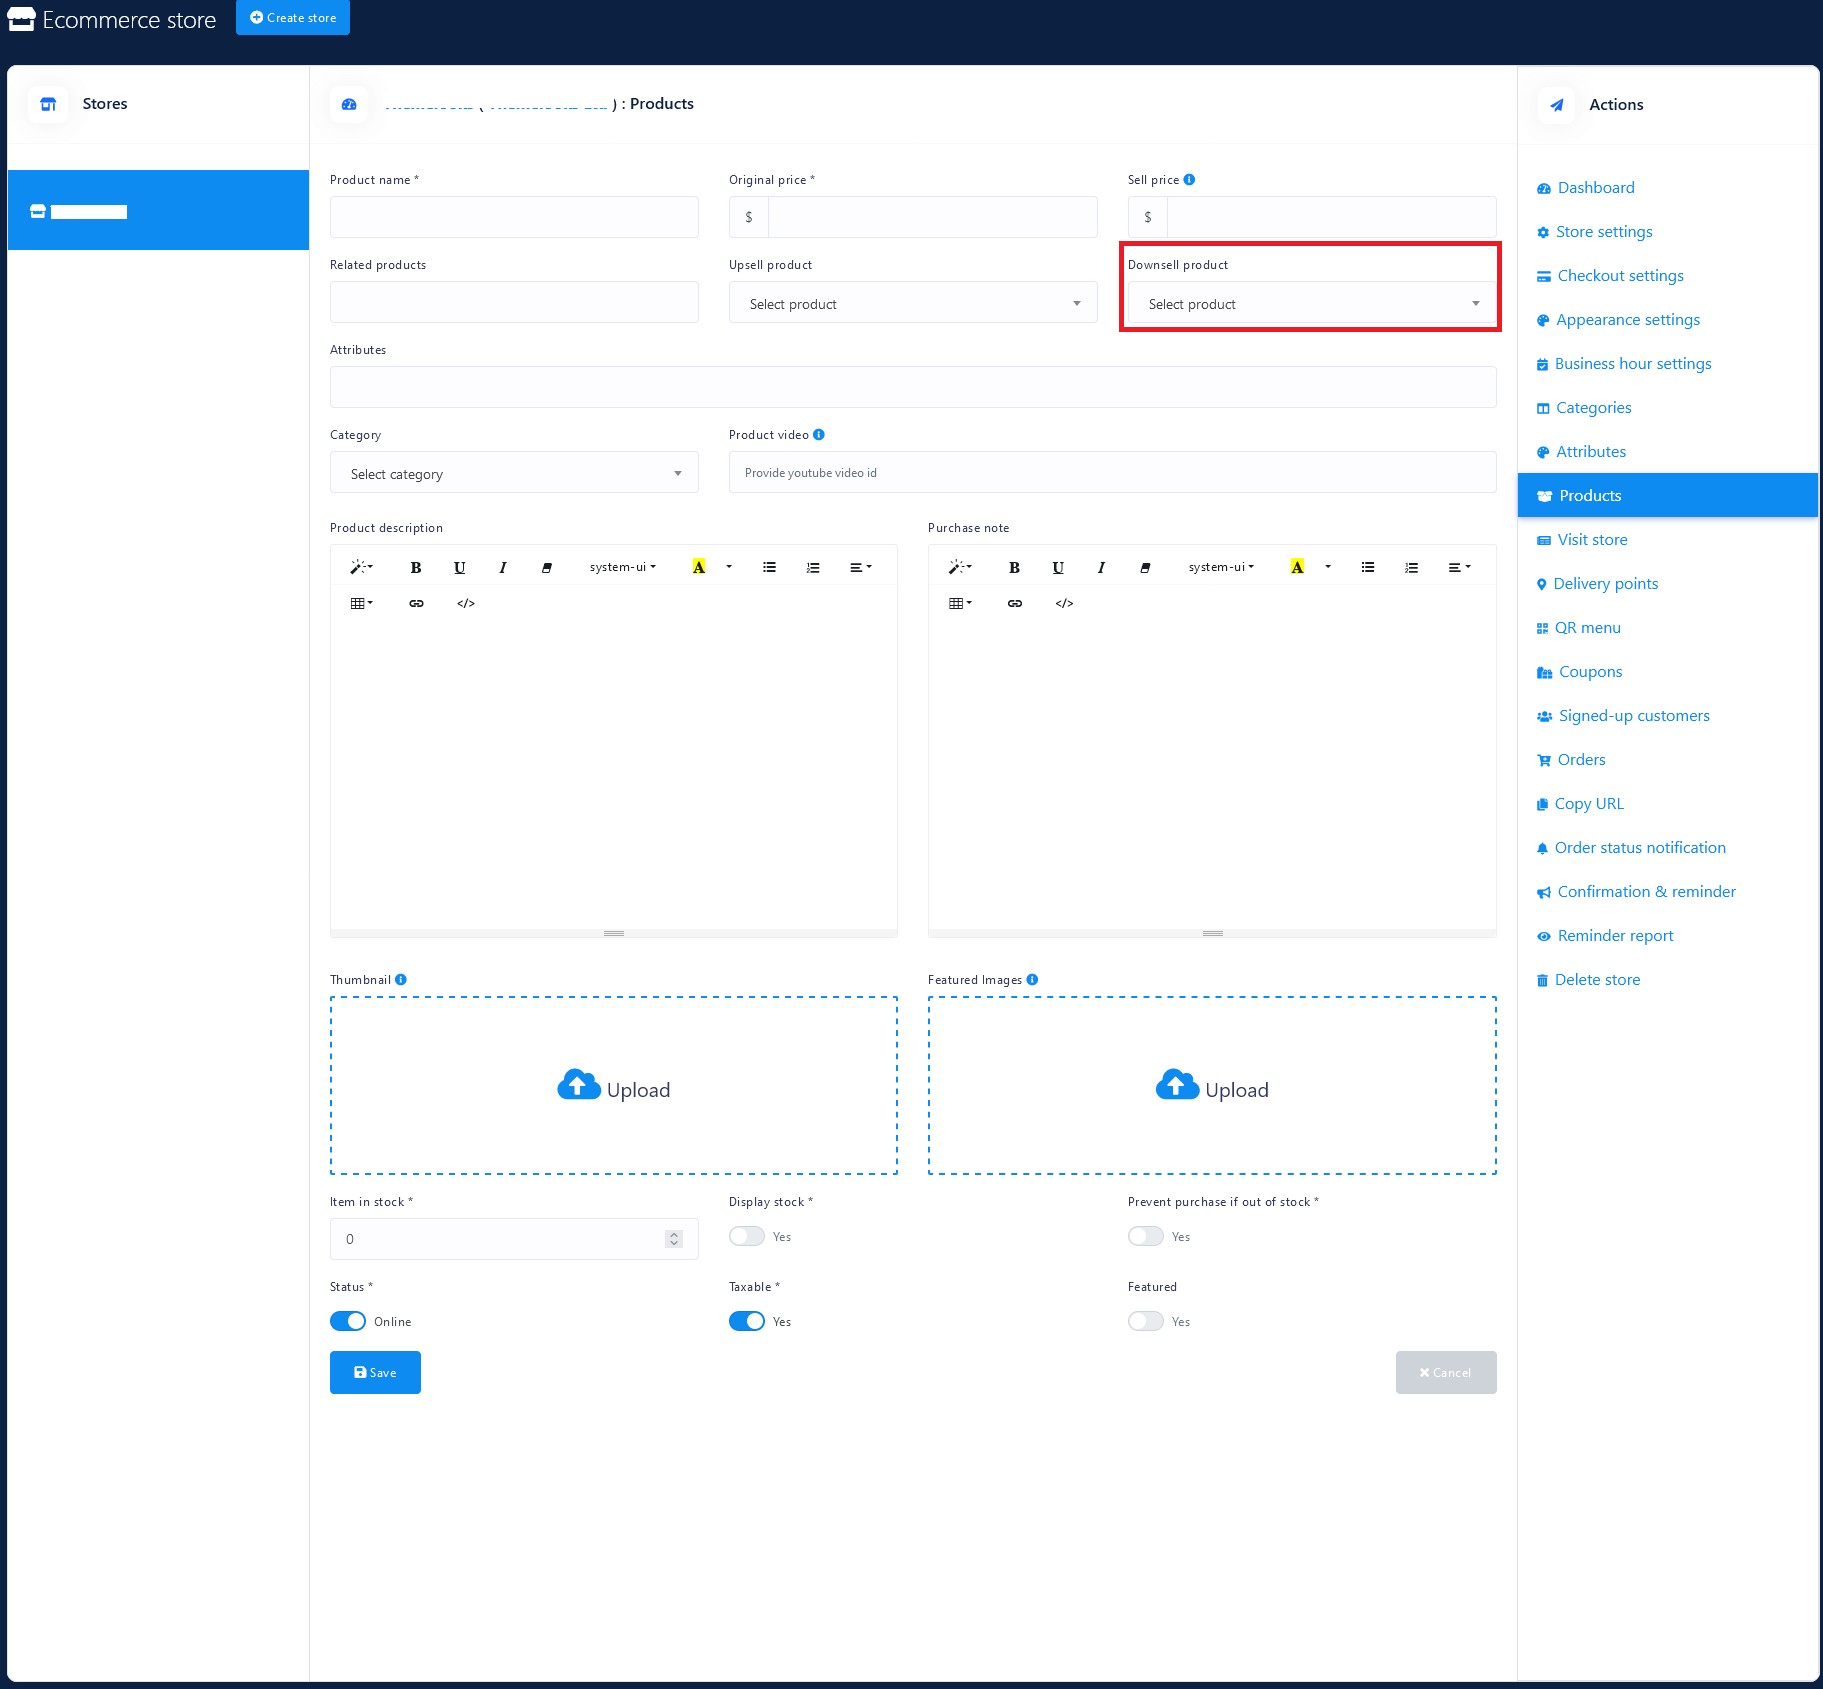The image size is (1823, 1689).
Task: Open the Upsell product dropdown
Action: click(913, 304)
